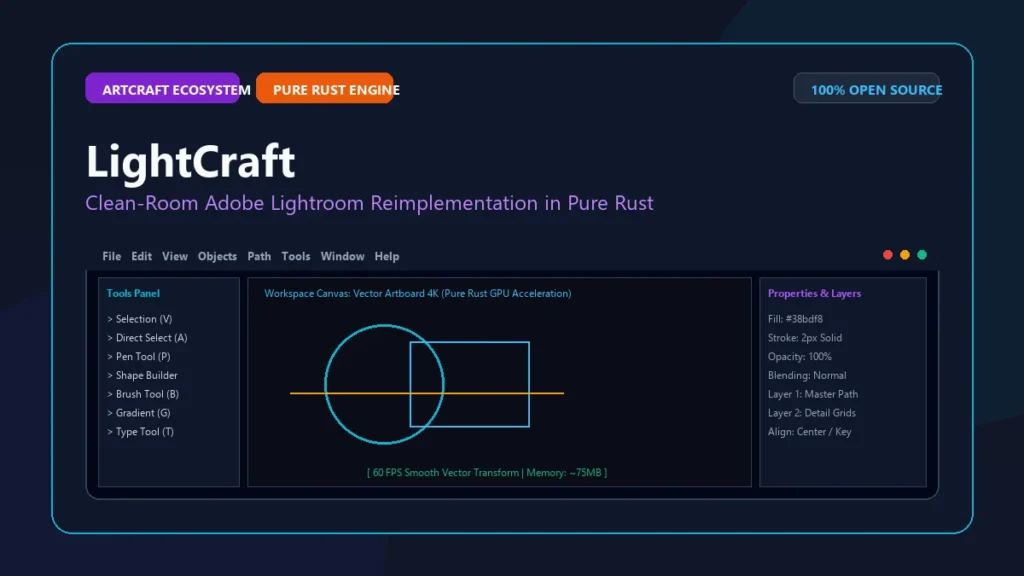The width and height of the screenshot is (1024, 576).
Task: Click the Clean-Room Adobe Lightroom subtitle
Action: [x=369, y=203]
